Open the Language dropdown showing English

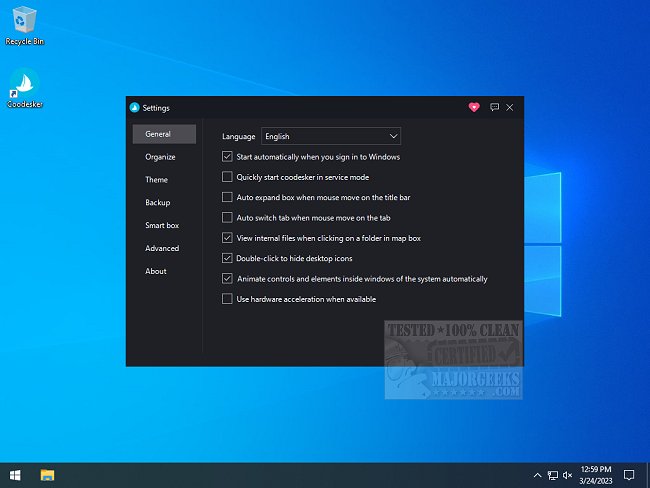(330, 136)
